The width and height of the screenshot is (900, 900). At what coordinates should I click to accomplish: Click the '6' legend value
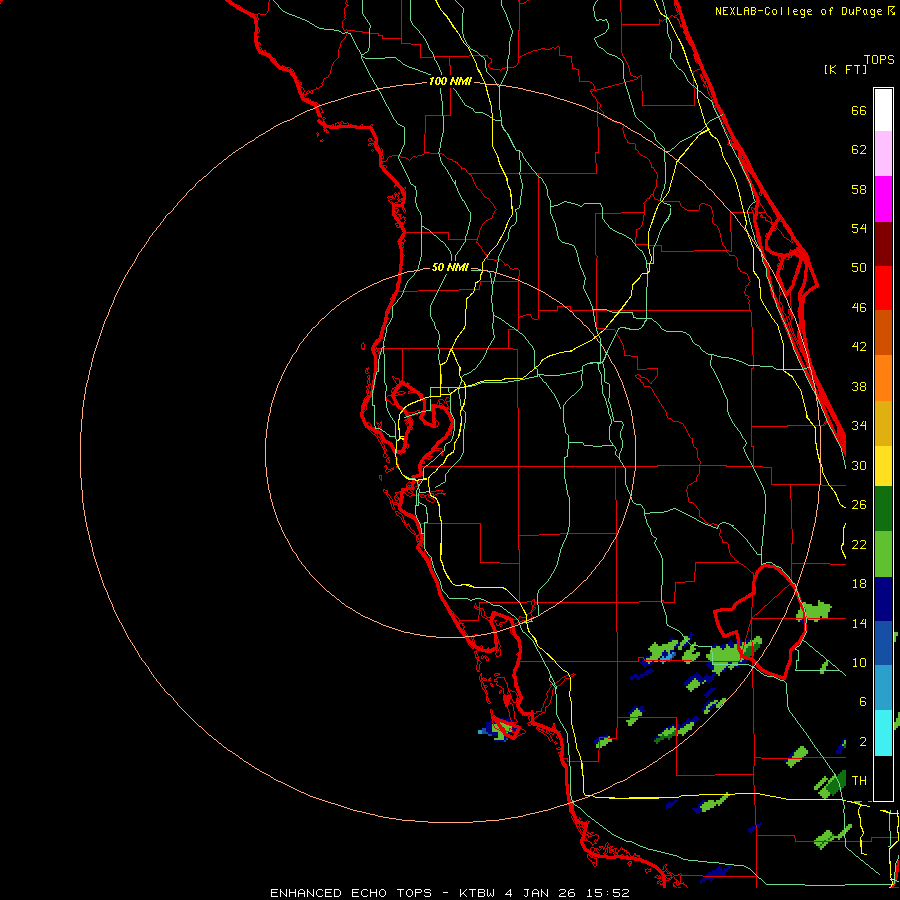pyautogui.click(x=862, y=701)
